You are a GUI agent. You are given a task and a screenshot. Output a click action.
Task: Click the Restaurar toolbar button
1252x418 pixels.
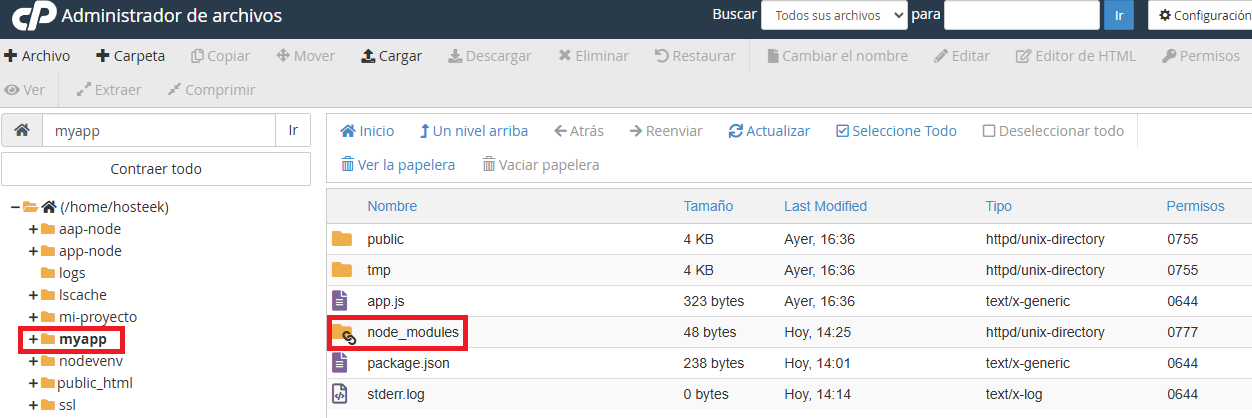click(x=695, y=56)
